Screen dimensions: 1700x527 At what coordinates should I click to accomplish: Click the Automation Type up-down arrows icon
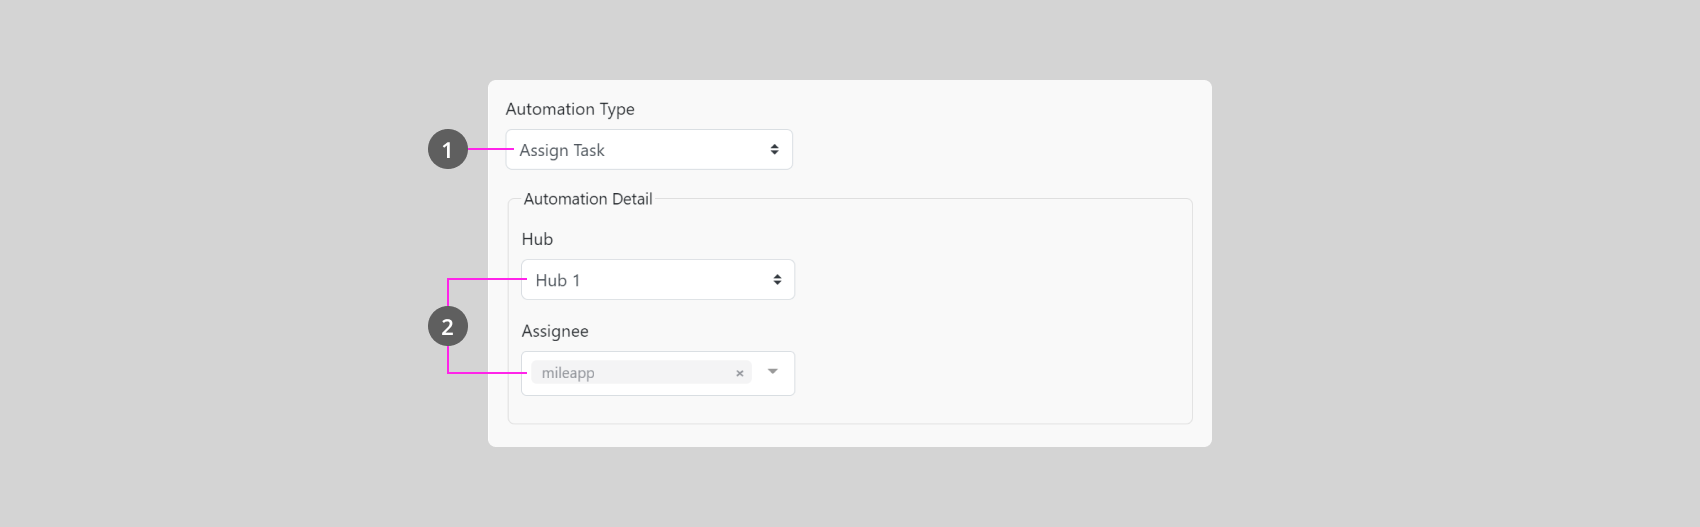point(774,150)
